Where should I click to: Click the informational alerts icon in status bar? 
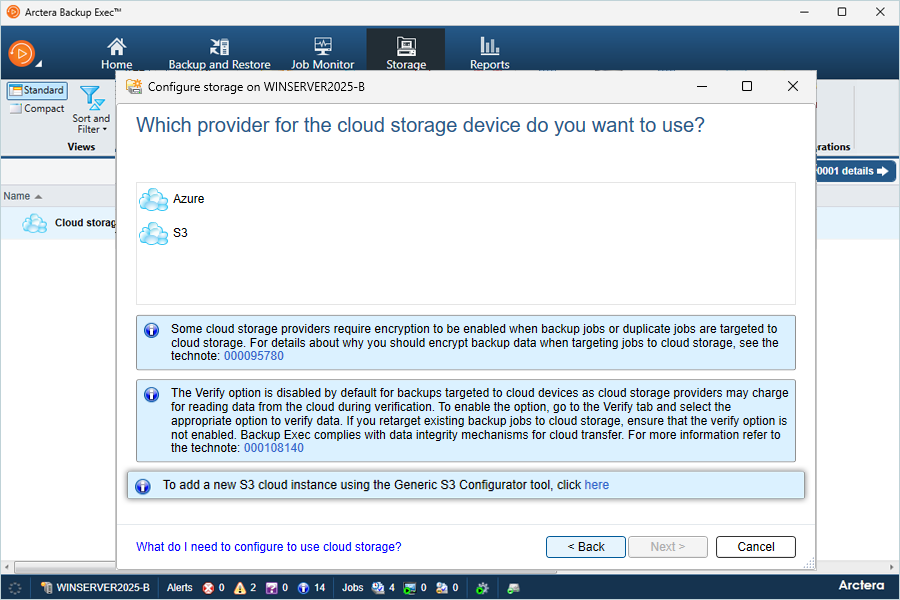click(x=304, y=588)
